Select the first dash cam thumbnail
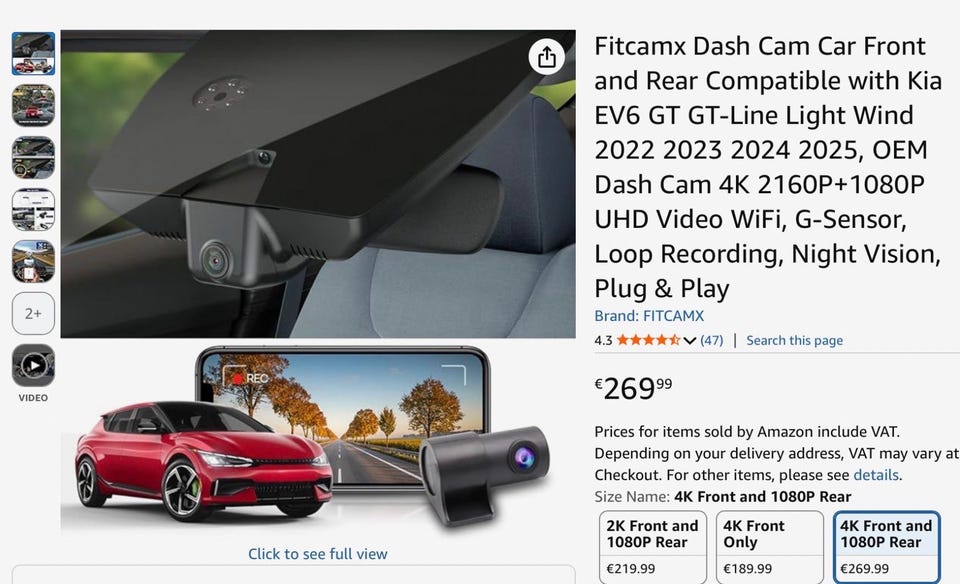 coord(33,54)
